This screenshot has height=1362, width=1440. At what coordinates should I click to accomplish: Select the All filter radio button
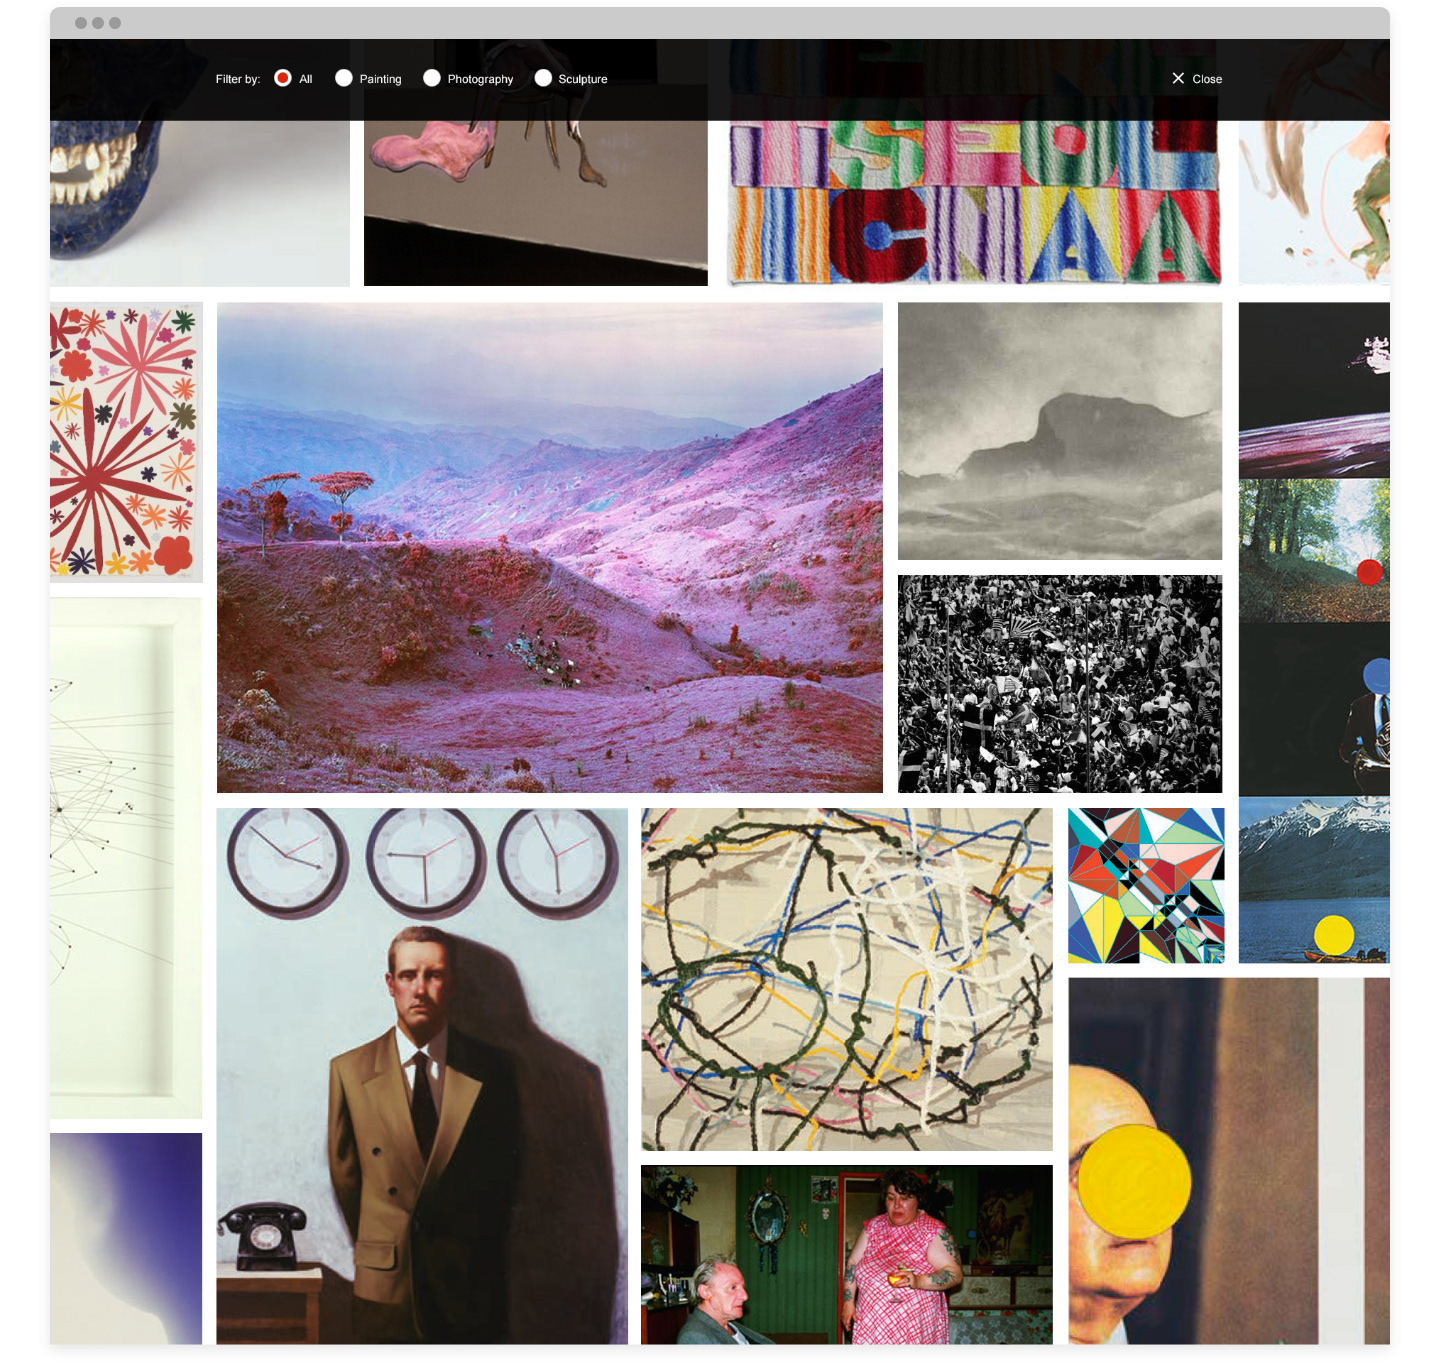283,78
